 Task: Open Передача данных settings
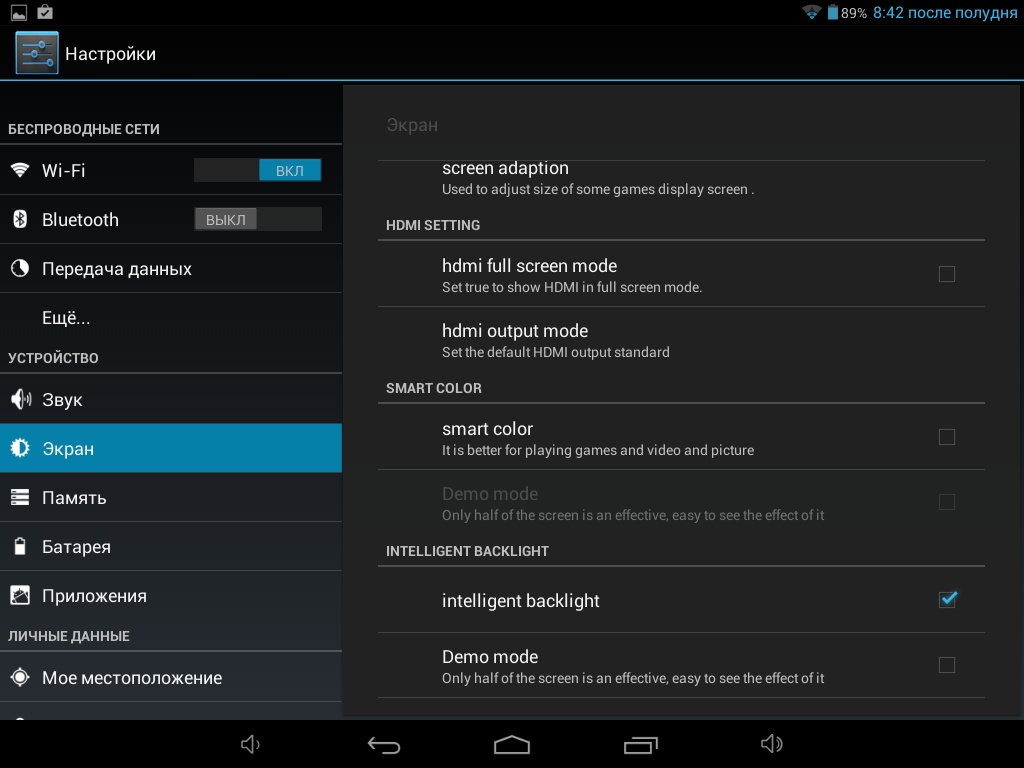(x=116, y=269)
